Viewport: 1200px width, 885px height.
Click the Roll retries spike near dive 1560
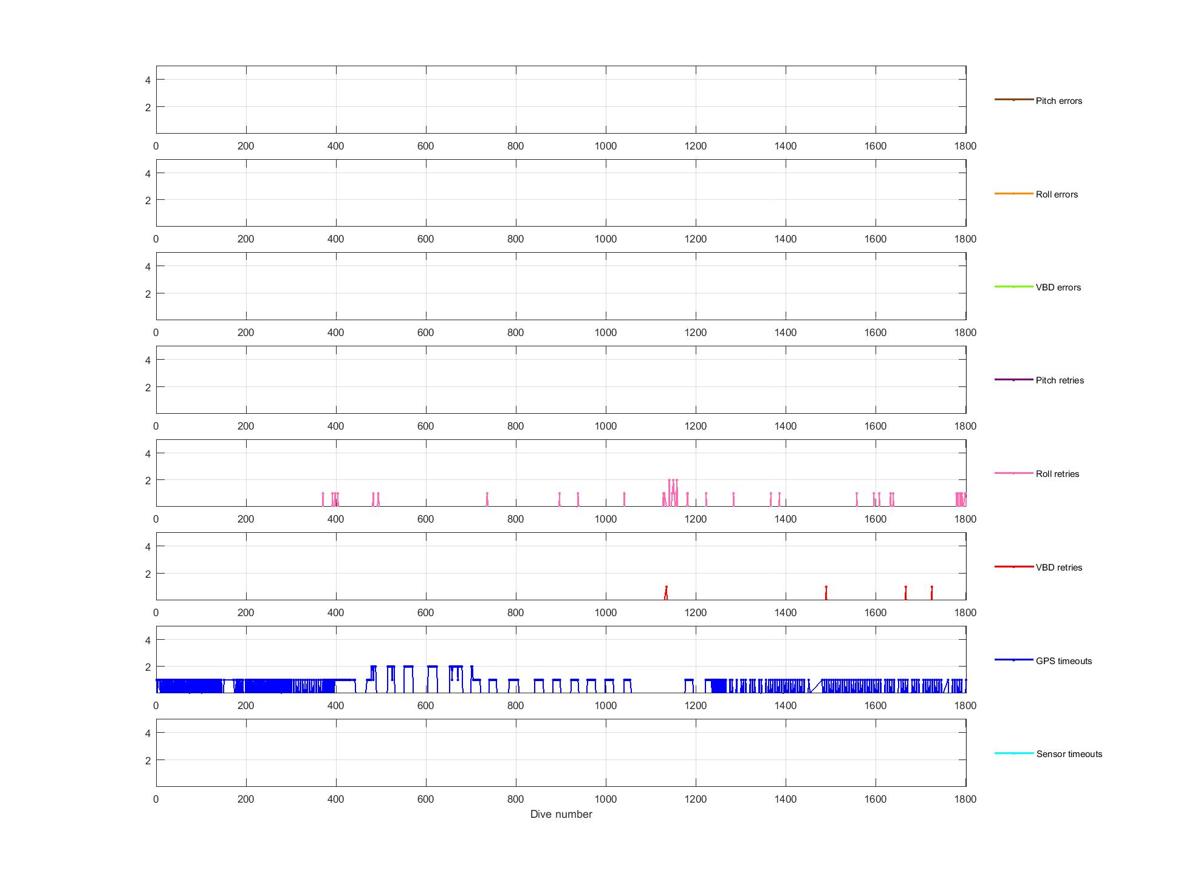[x=857, y=499]
